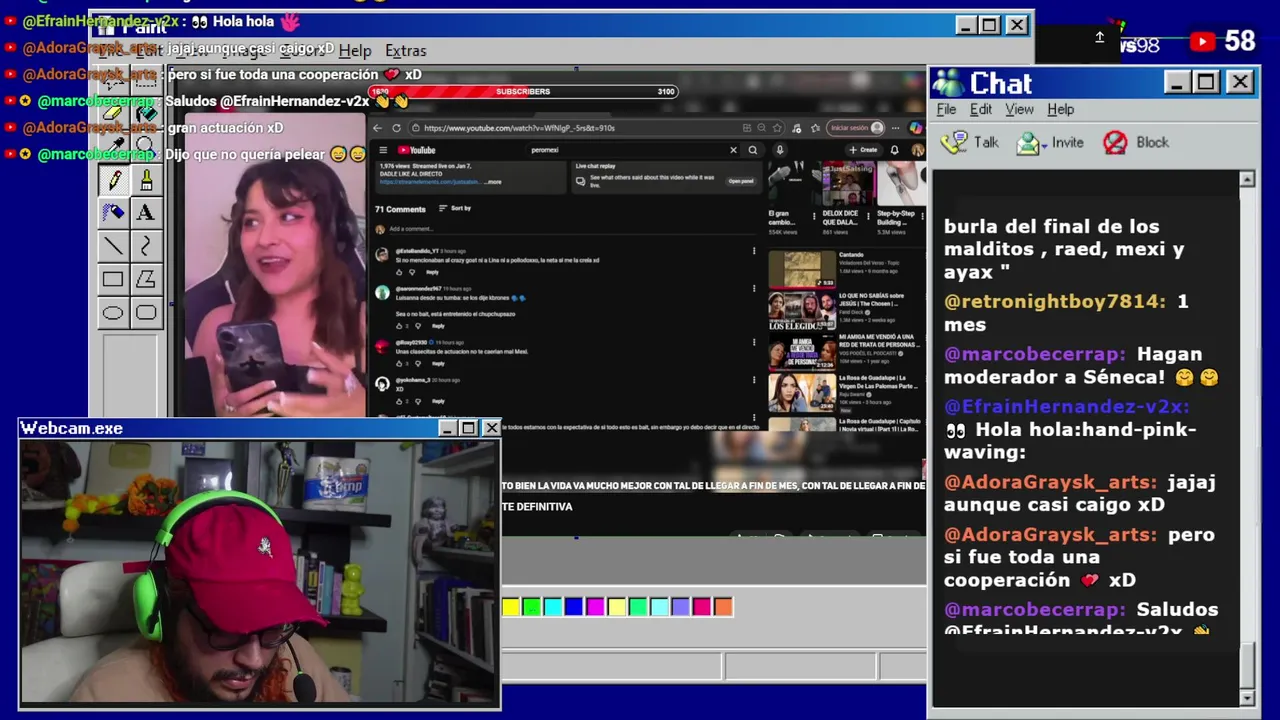
Task: Open options menu for @yokohama_3 comment
Action: (754, 381)
